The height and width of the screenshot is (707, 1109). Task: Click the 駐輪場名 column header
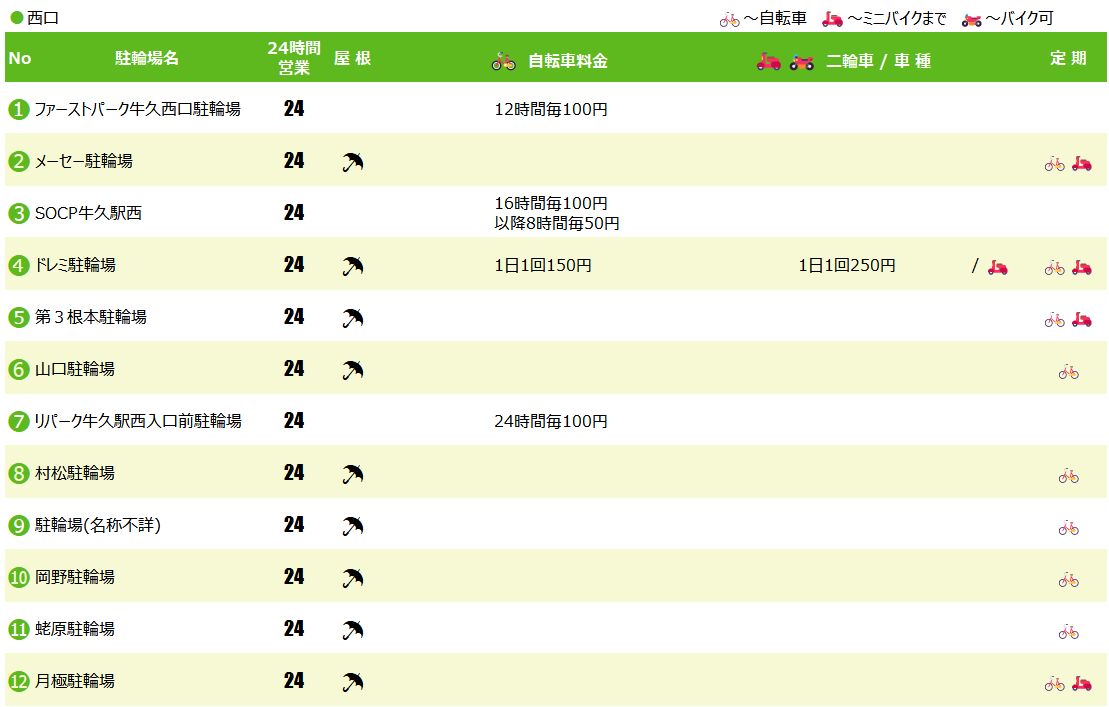[x=147, y=58]
